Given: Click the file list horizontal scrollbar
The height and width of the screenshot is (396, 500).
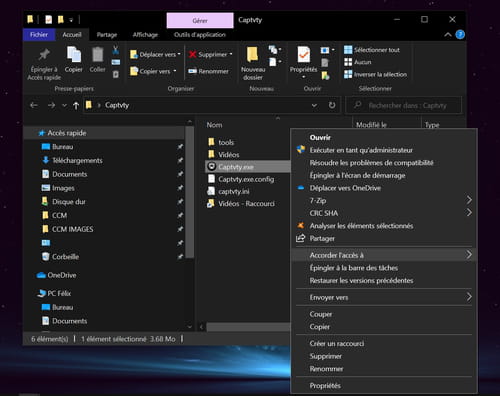Looking at the screenshot, I should [x=248, y=327].
